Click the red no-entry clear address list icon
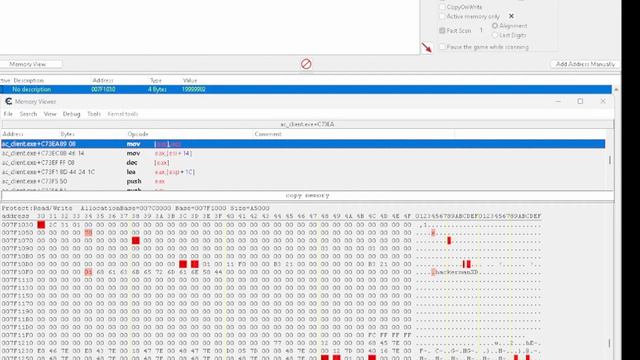 306,64
